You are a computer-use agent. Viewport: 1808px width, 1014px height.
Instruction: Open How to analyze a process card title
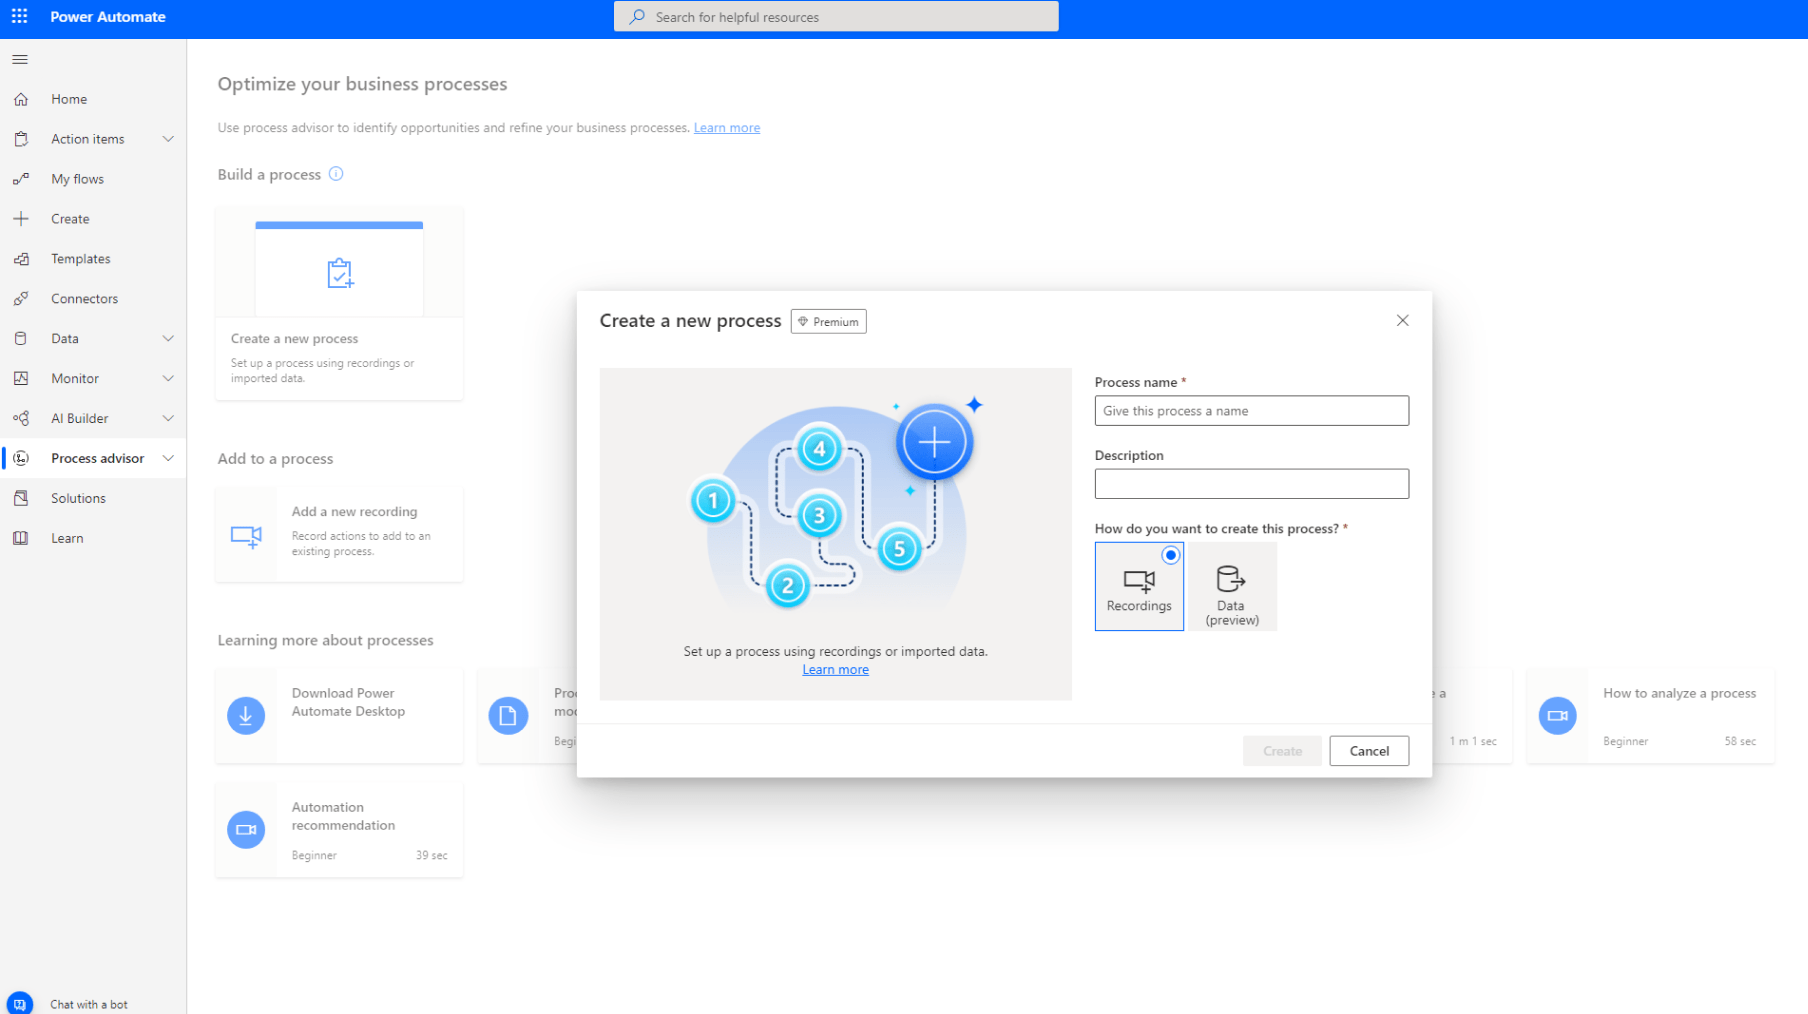(1679, 693)
